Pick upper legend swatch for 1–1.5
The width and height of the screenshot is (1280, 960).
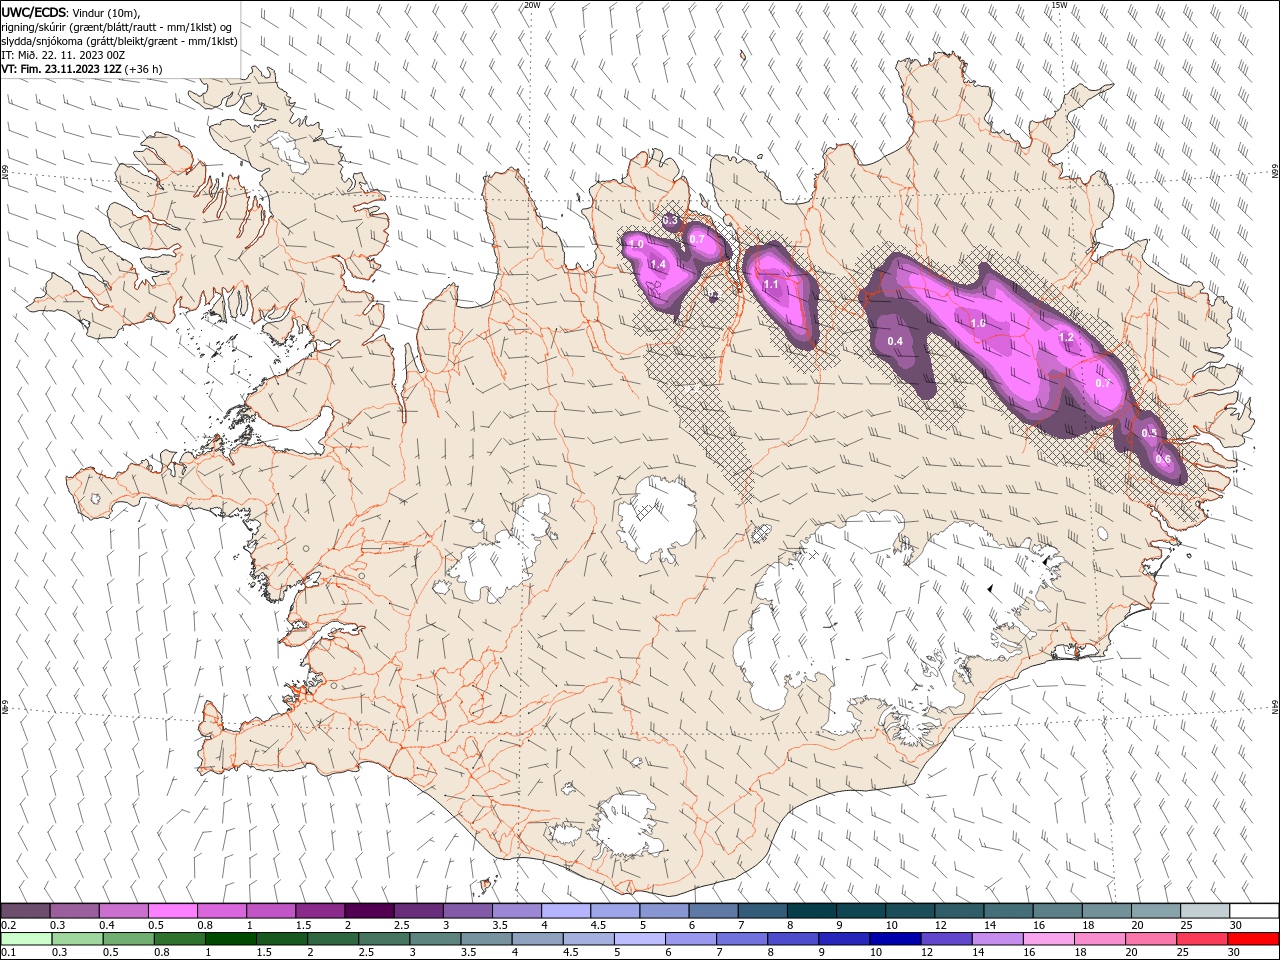pyautogui.click(x=271, y=911)
